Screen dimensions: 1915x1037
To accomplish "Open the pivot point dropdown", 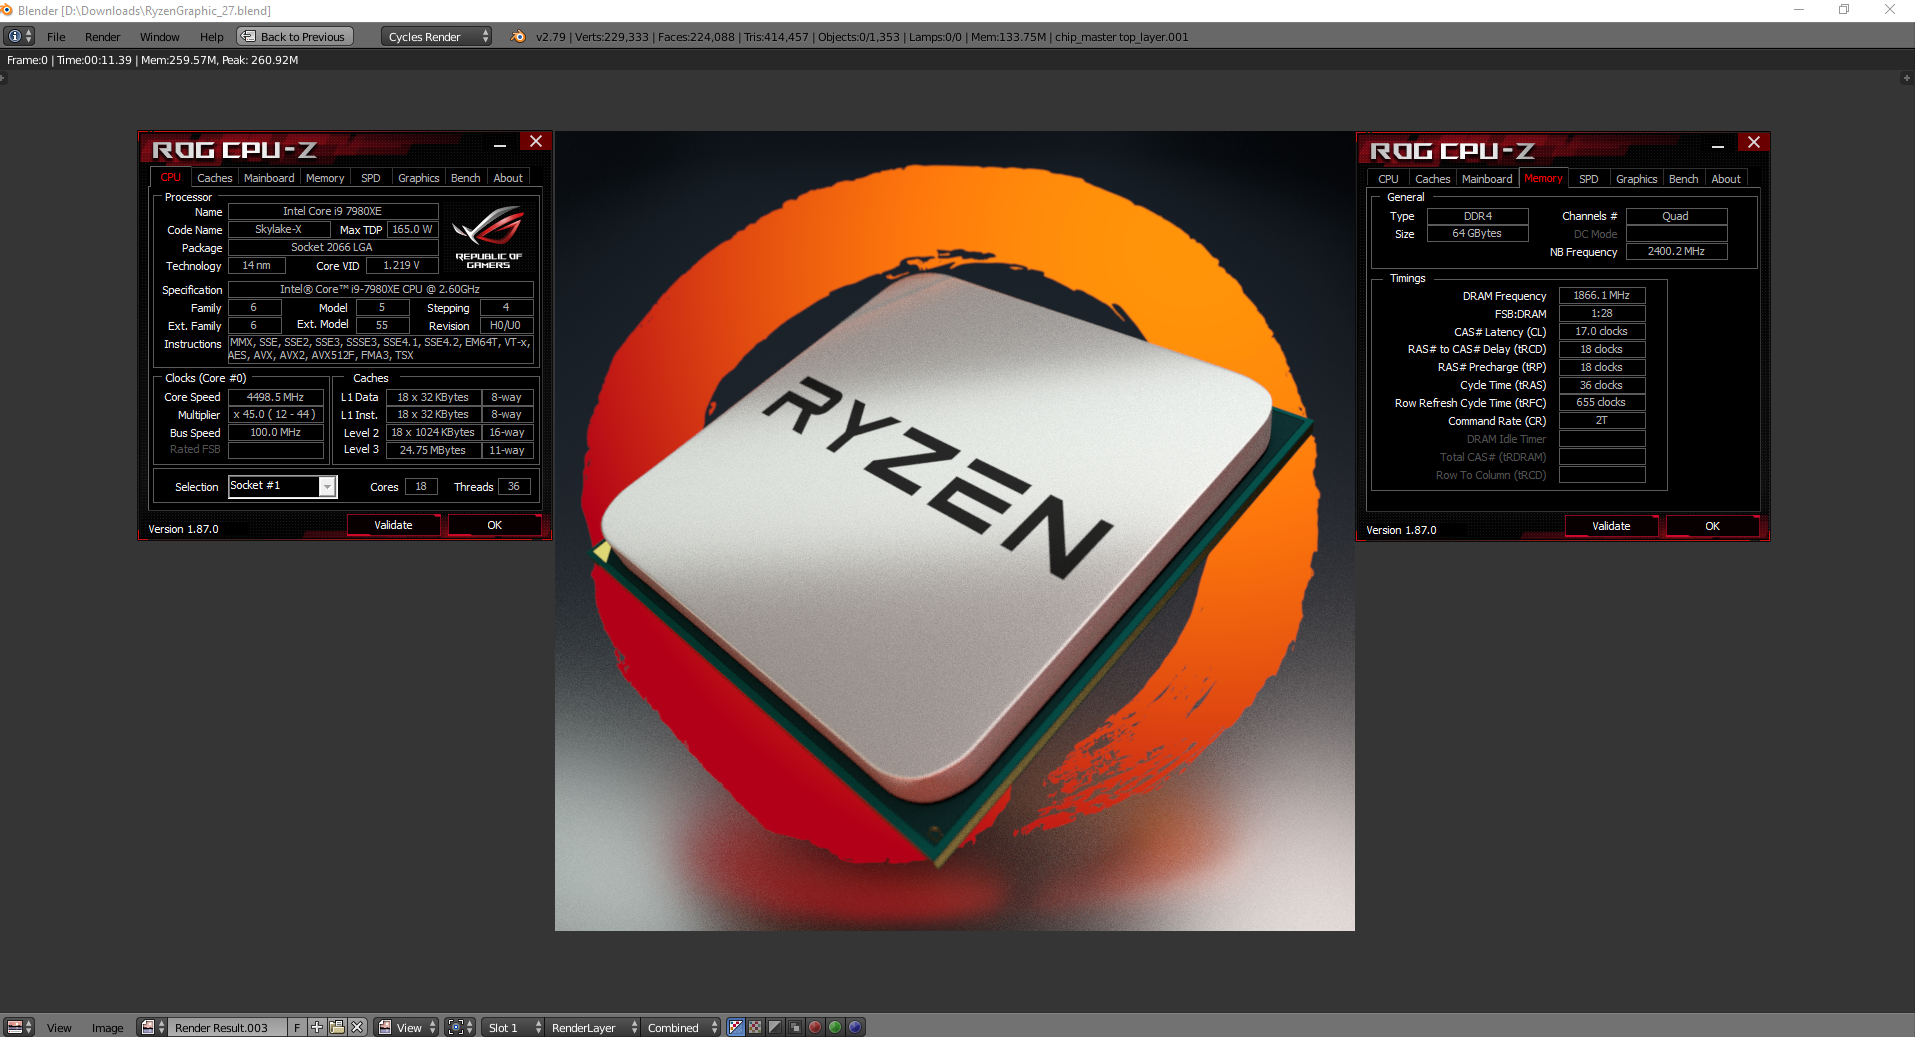I will click(x=460, y=1027).
